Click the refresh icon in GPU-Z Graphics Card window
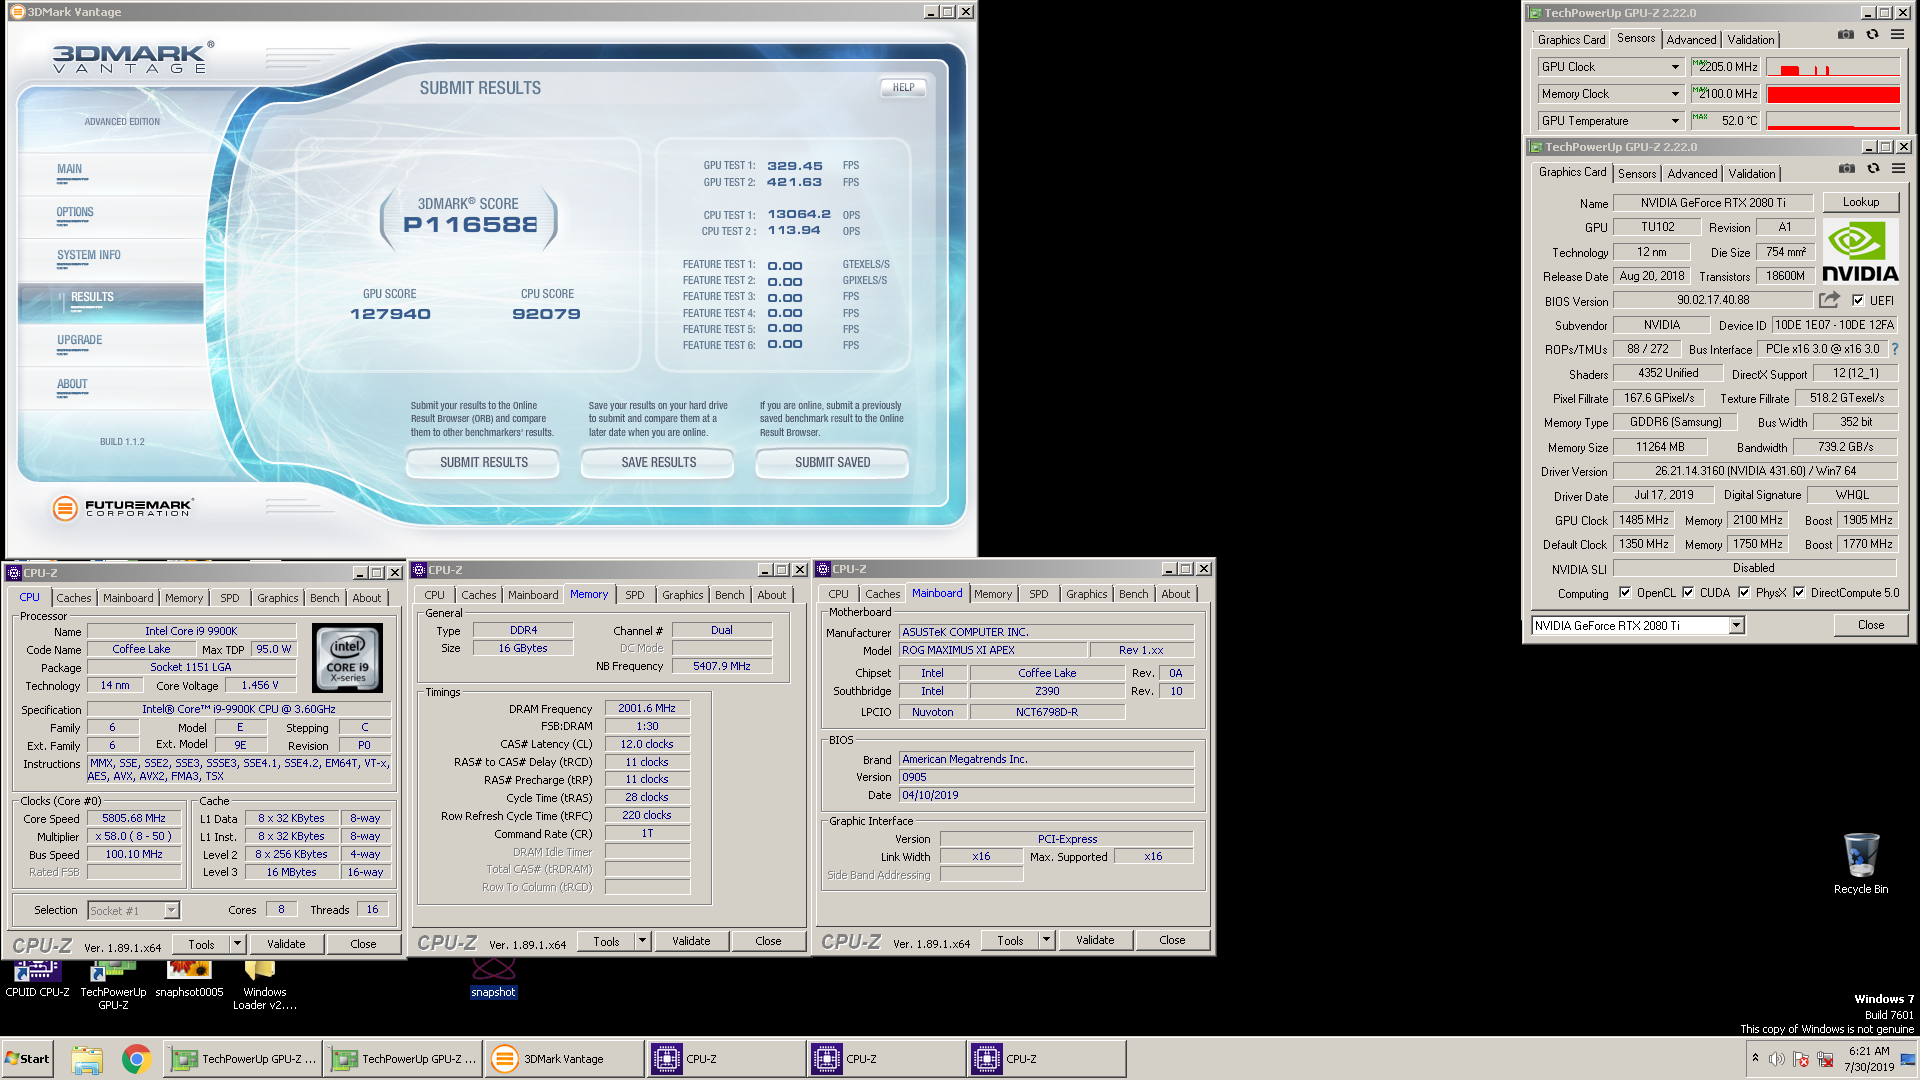Screen dimensions: 1920x1080 1873,169
